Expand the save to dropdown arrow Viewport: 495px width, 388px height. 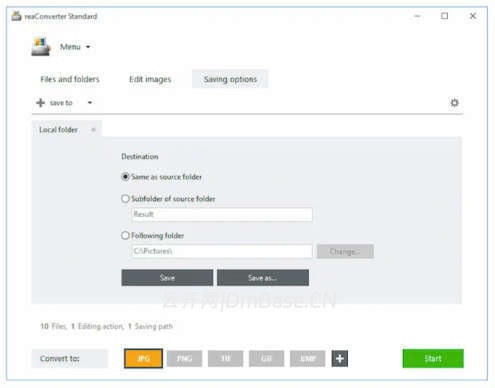90,103
